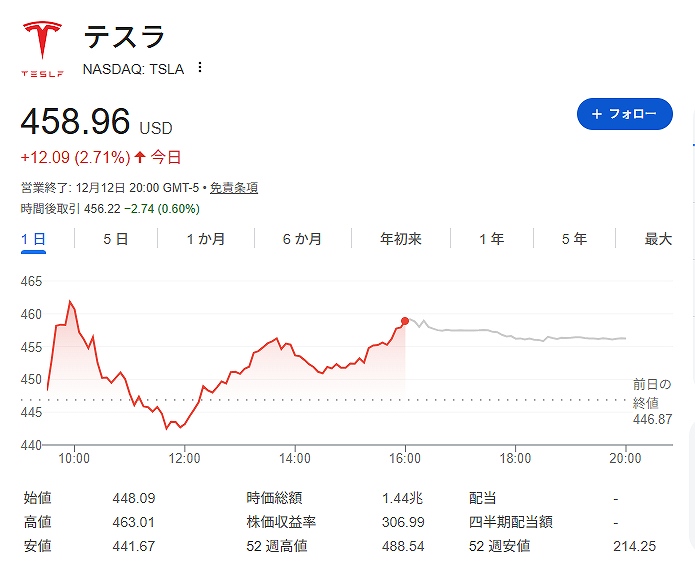Select the 6 か月 range tab
The width and height of the screenshot is (695, 569).
point(302,239)
